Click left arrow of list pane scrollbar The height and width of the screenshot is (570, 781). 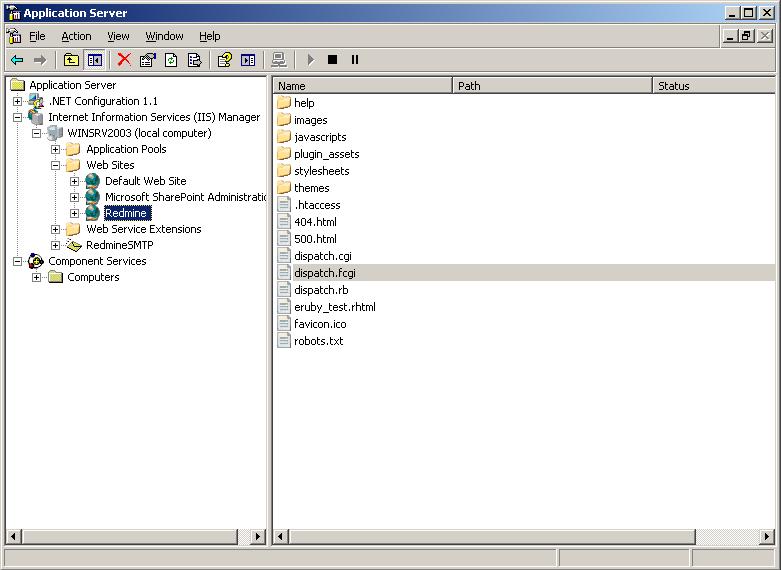point(280,537)
